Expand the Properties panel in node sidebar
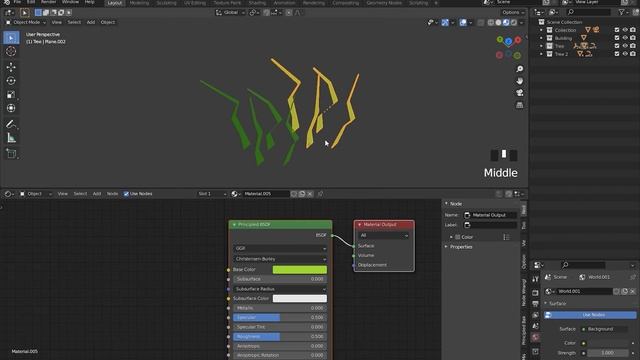The height and width of the screenshot is (360, 640). [x=461, y=247]
